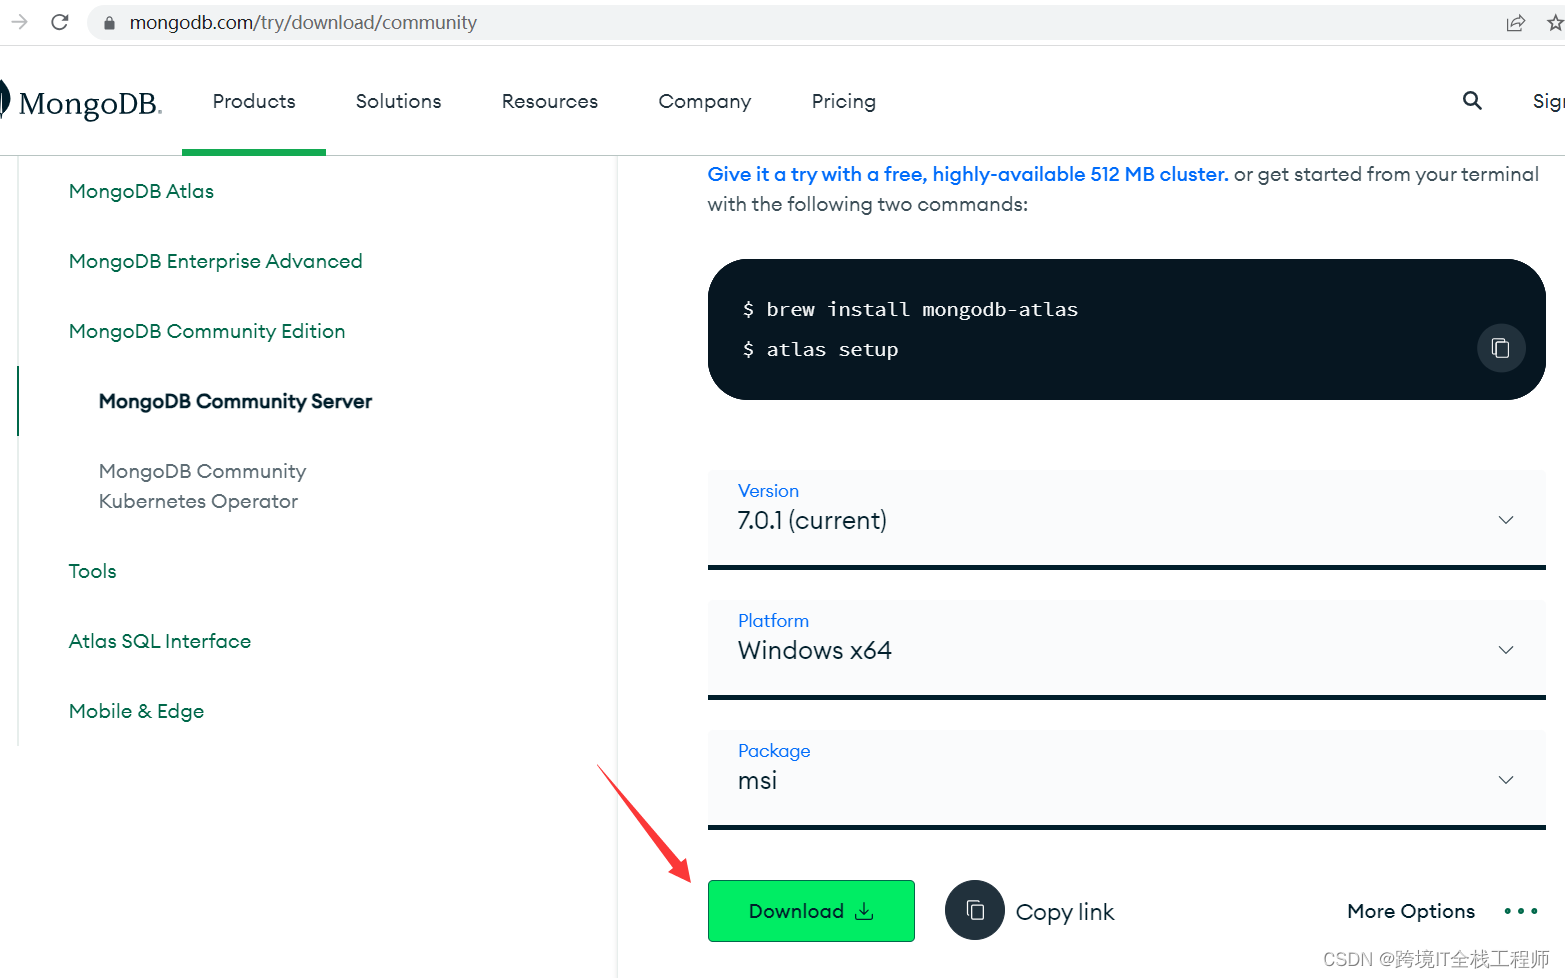Open the Tools sidebar link
Image resolution: width=1565 pixels, height=978 pixels.
click(92, 571)
